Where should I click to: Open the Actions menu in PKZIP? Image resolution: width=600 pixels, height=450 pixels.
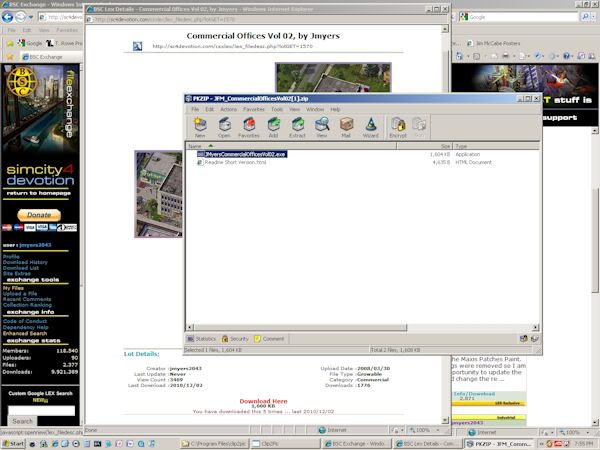tap(228, 109)
